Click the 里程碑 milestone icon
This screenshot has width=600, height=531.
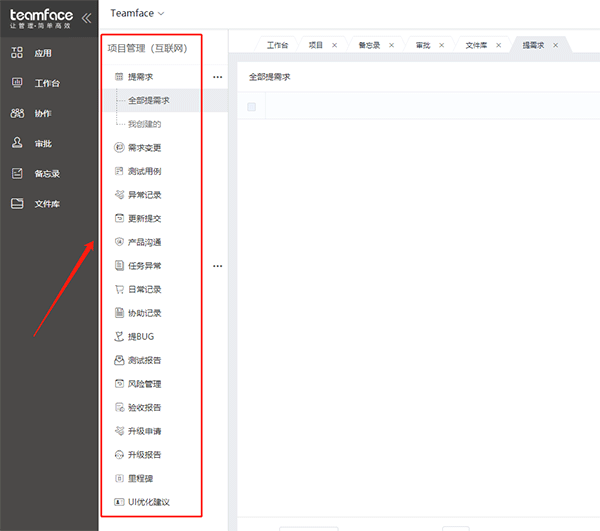[x=119, y=478]
